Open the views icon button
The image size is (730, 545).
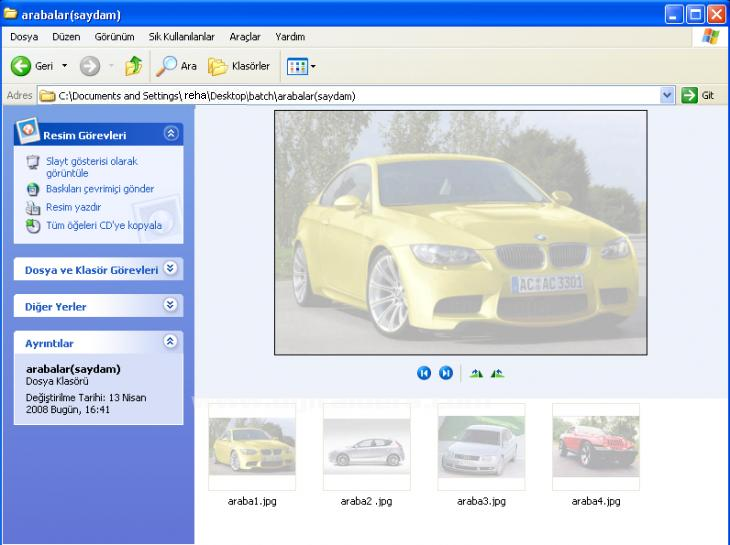point(297,67)
